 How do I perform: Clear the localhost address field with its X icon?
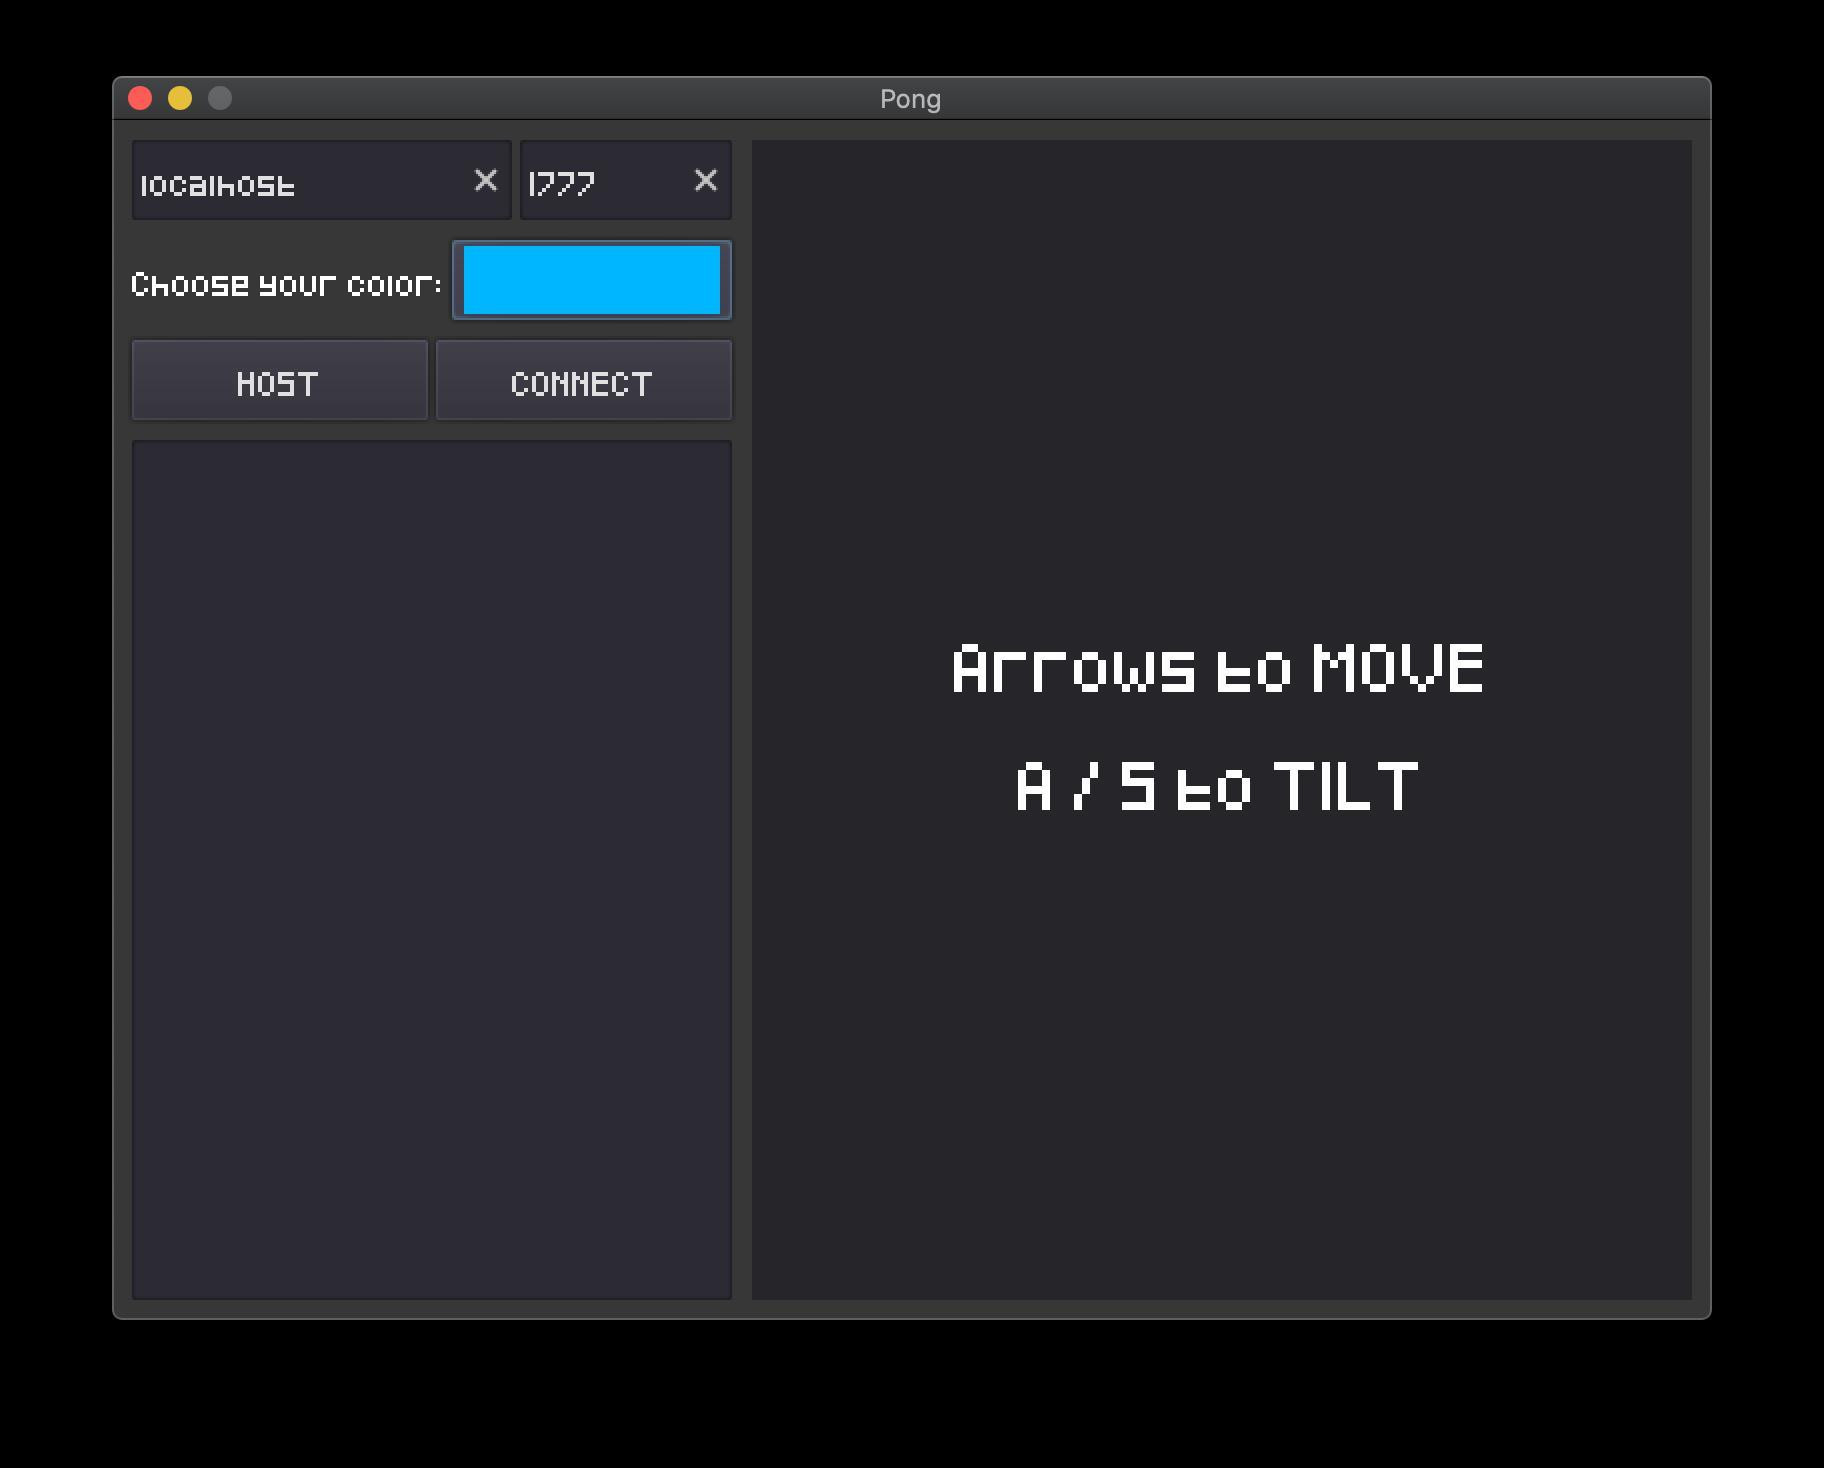(485, 180)
